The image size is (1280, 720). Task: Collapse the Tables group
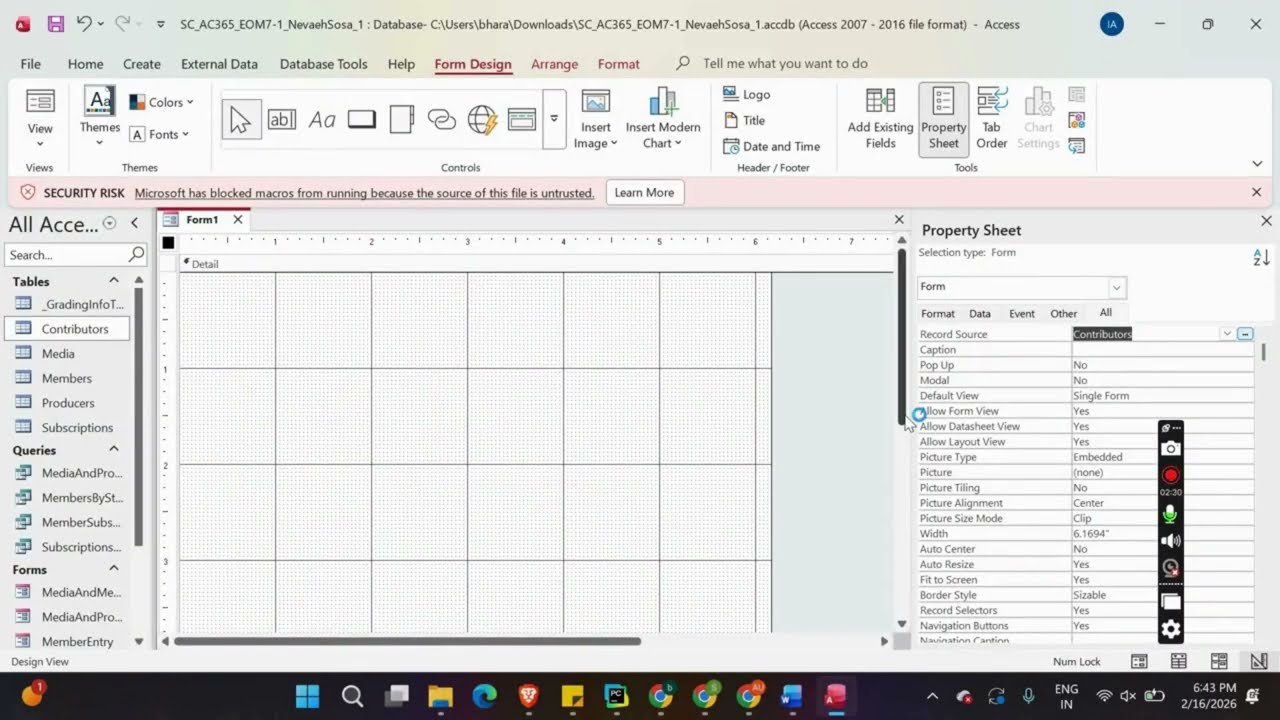[113, 281]
